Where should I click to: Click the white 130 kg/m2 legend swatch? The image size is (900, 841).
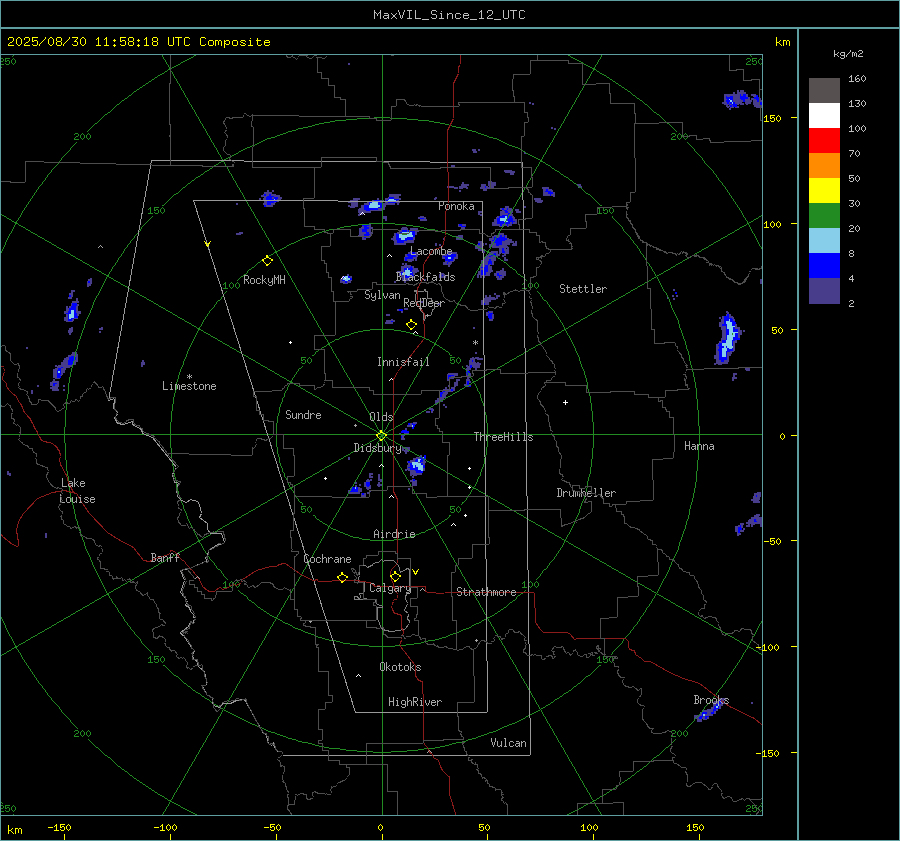(x=824, y=116)
